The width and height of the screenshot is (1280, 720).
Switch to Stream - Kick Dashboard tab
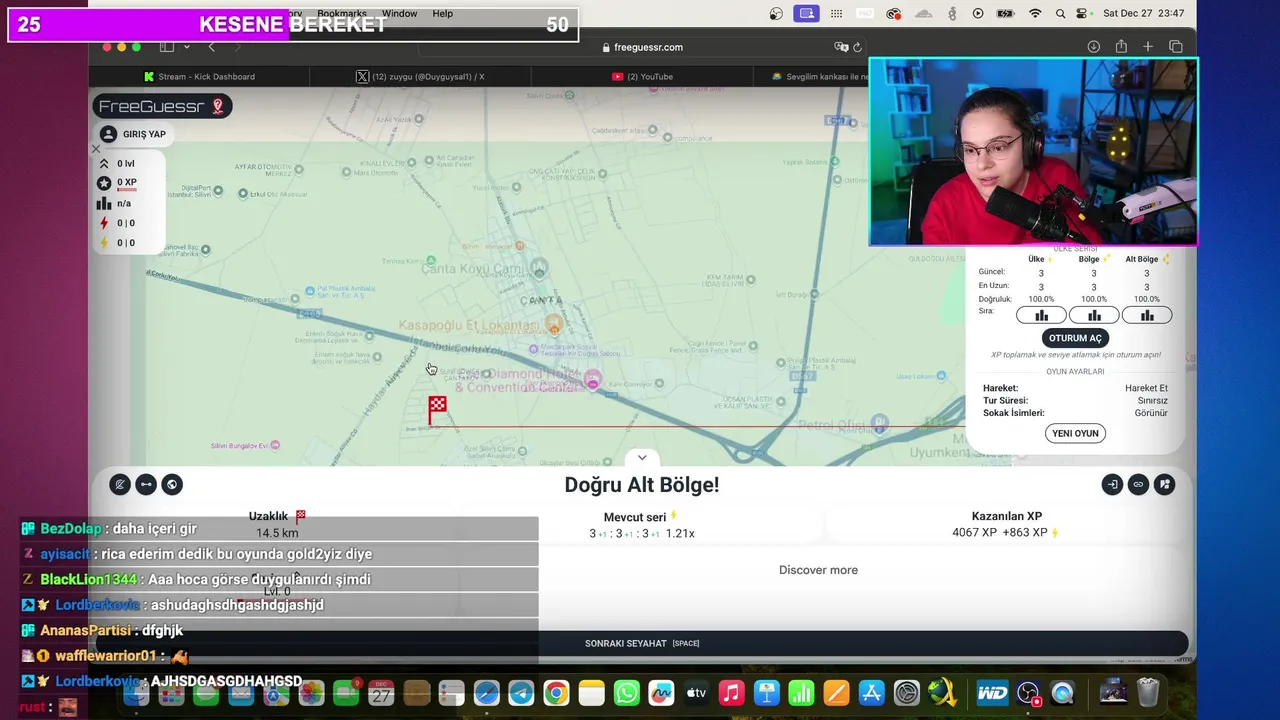[199, 77]
